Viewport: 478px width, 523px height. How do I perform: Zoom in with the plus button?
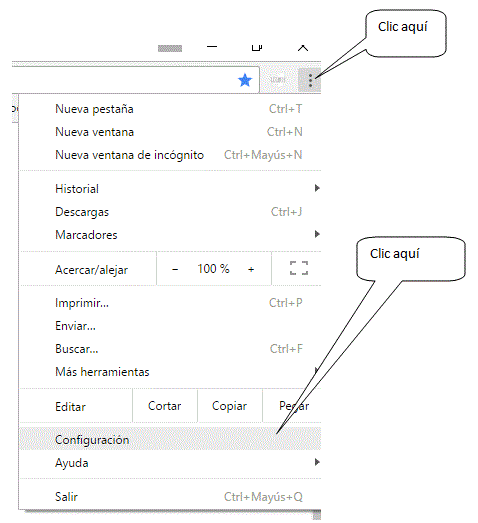251,269
